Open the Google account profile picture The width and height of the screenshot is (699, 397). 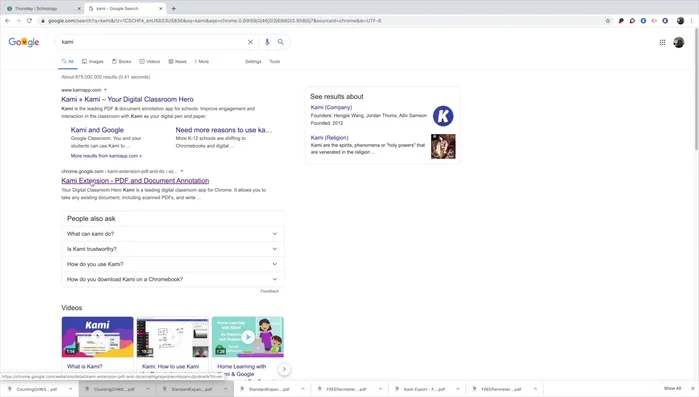(x=678, y=42)
